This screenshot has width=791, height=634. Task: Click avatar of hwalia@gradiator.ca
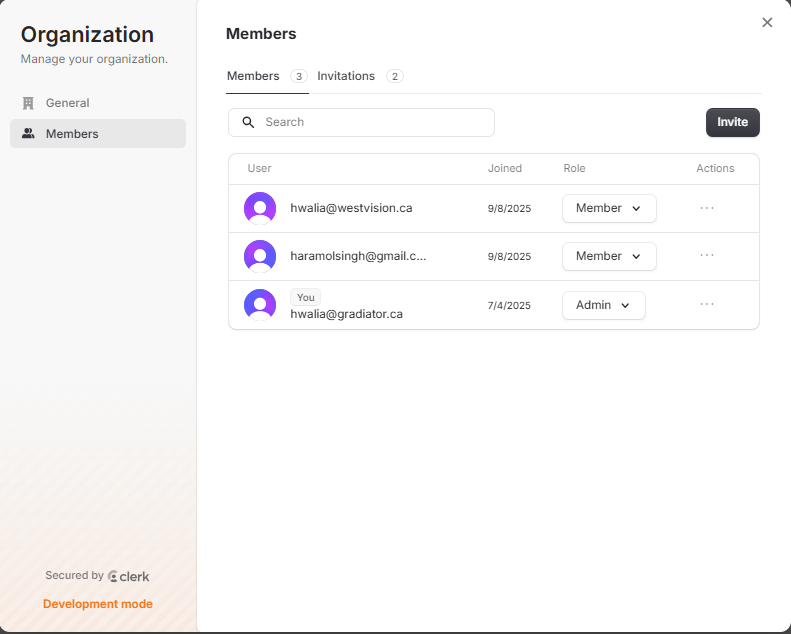coord(260,305)
